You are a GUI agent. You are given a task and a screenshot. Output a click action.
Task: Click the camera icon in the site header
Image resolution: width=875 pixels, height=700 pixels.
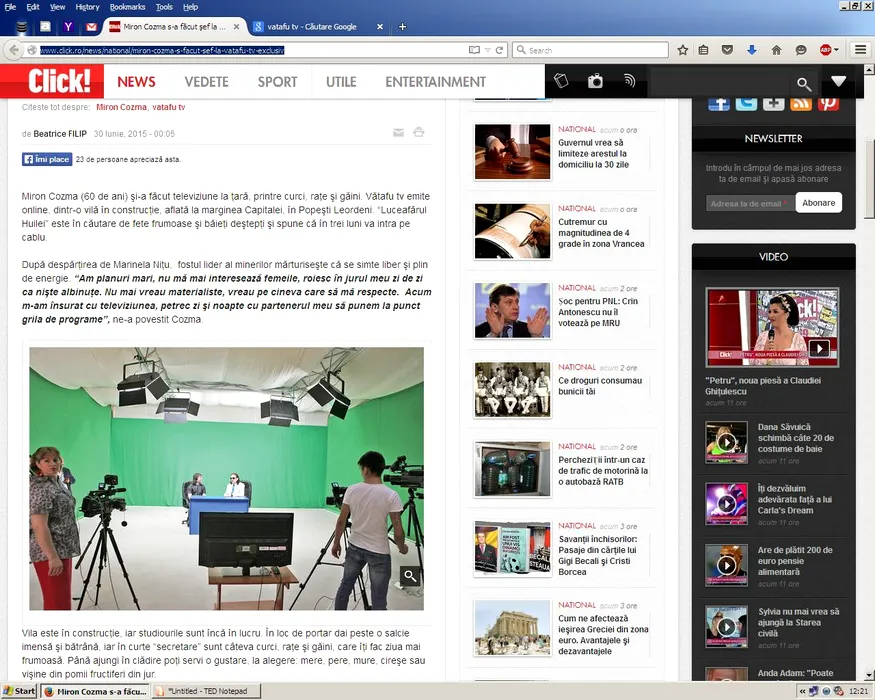[595, 82]
